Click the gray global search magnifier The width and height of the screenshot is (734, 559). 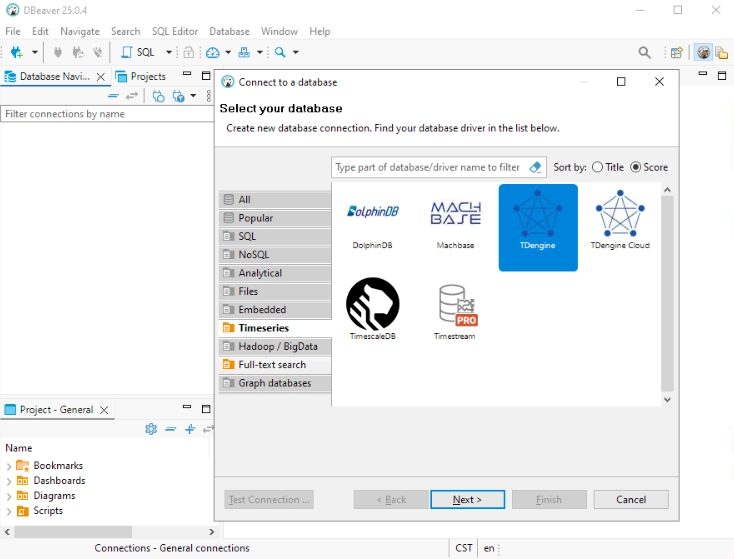[645, 52]
